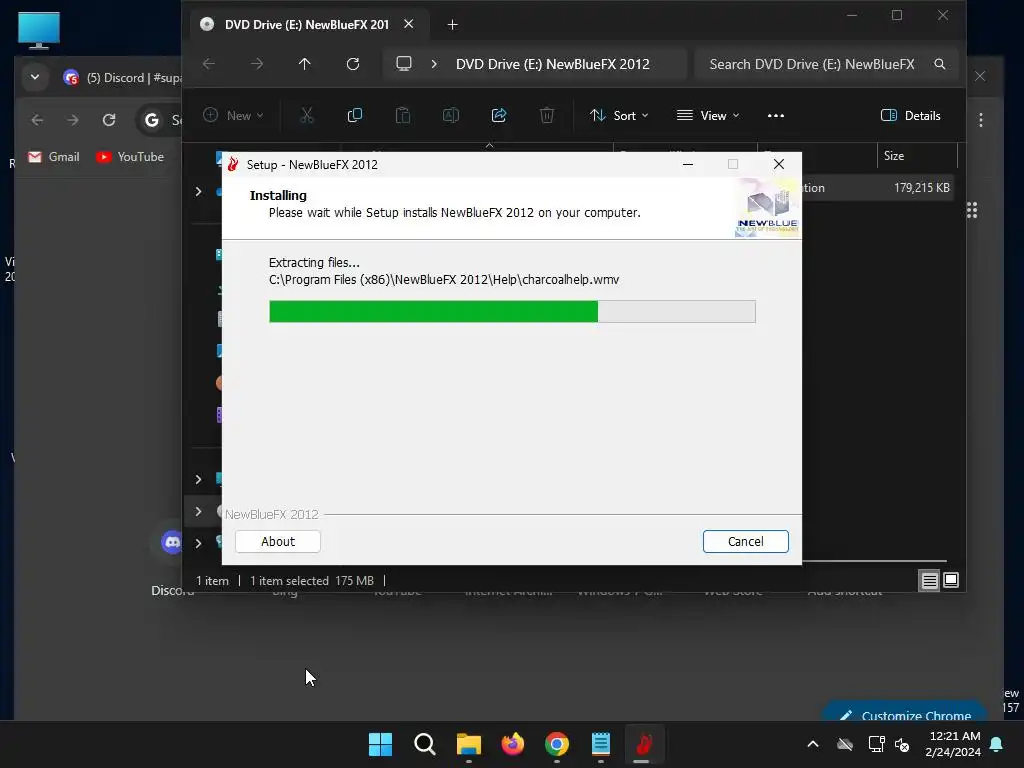
Task: Click the muted volume tray icon
Action: click(902, 744)
